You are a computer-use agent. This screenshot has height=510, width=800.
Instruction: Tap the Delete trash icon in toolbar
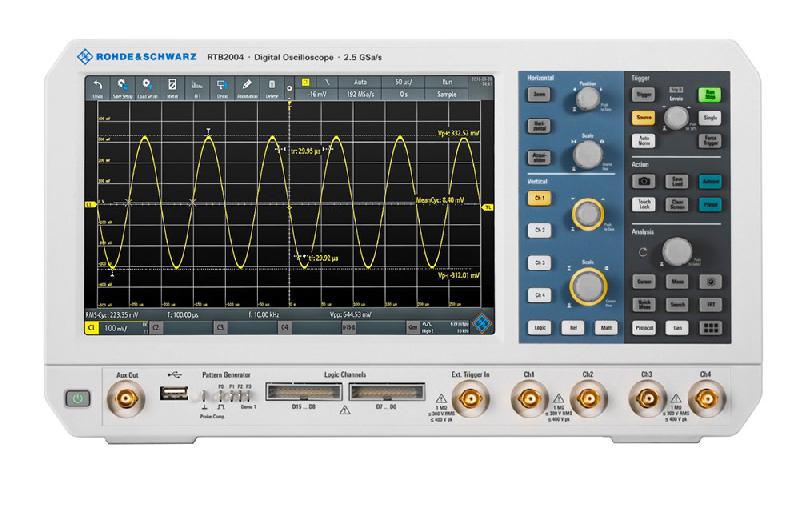point(271,87)
